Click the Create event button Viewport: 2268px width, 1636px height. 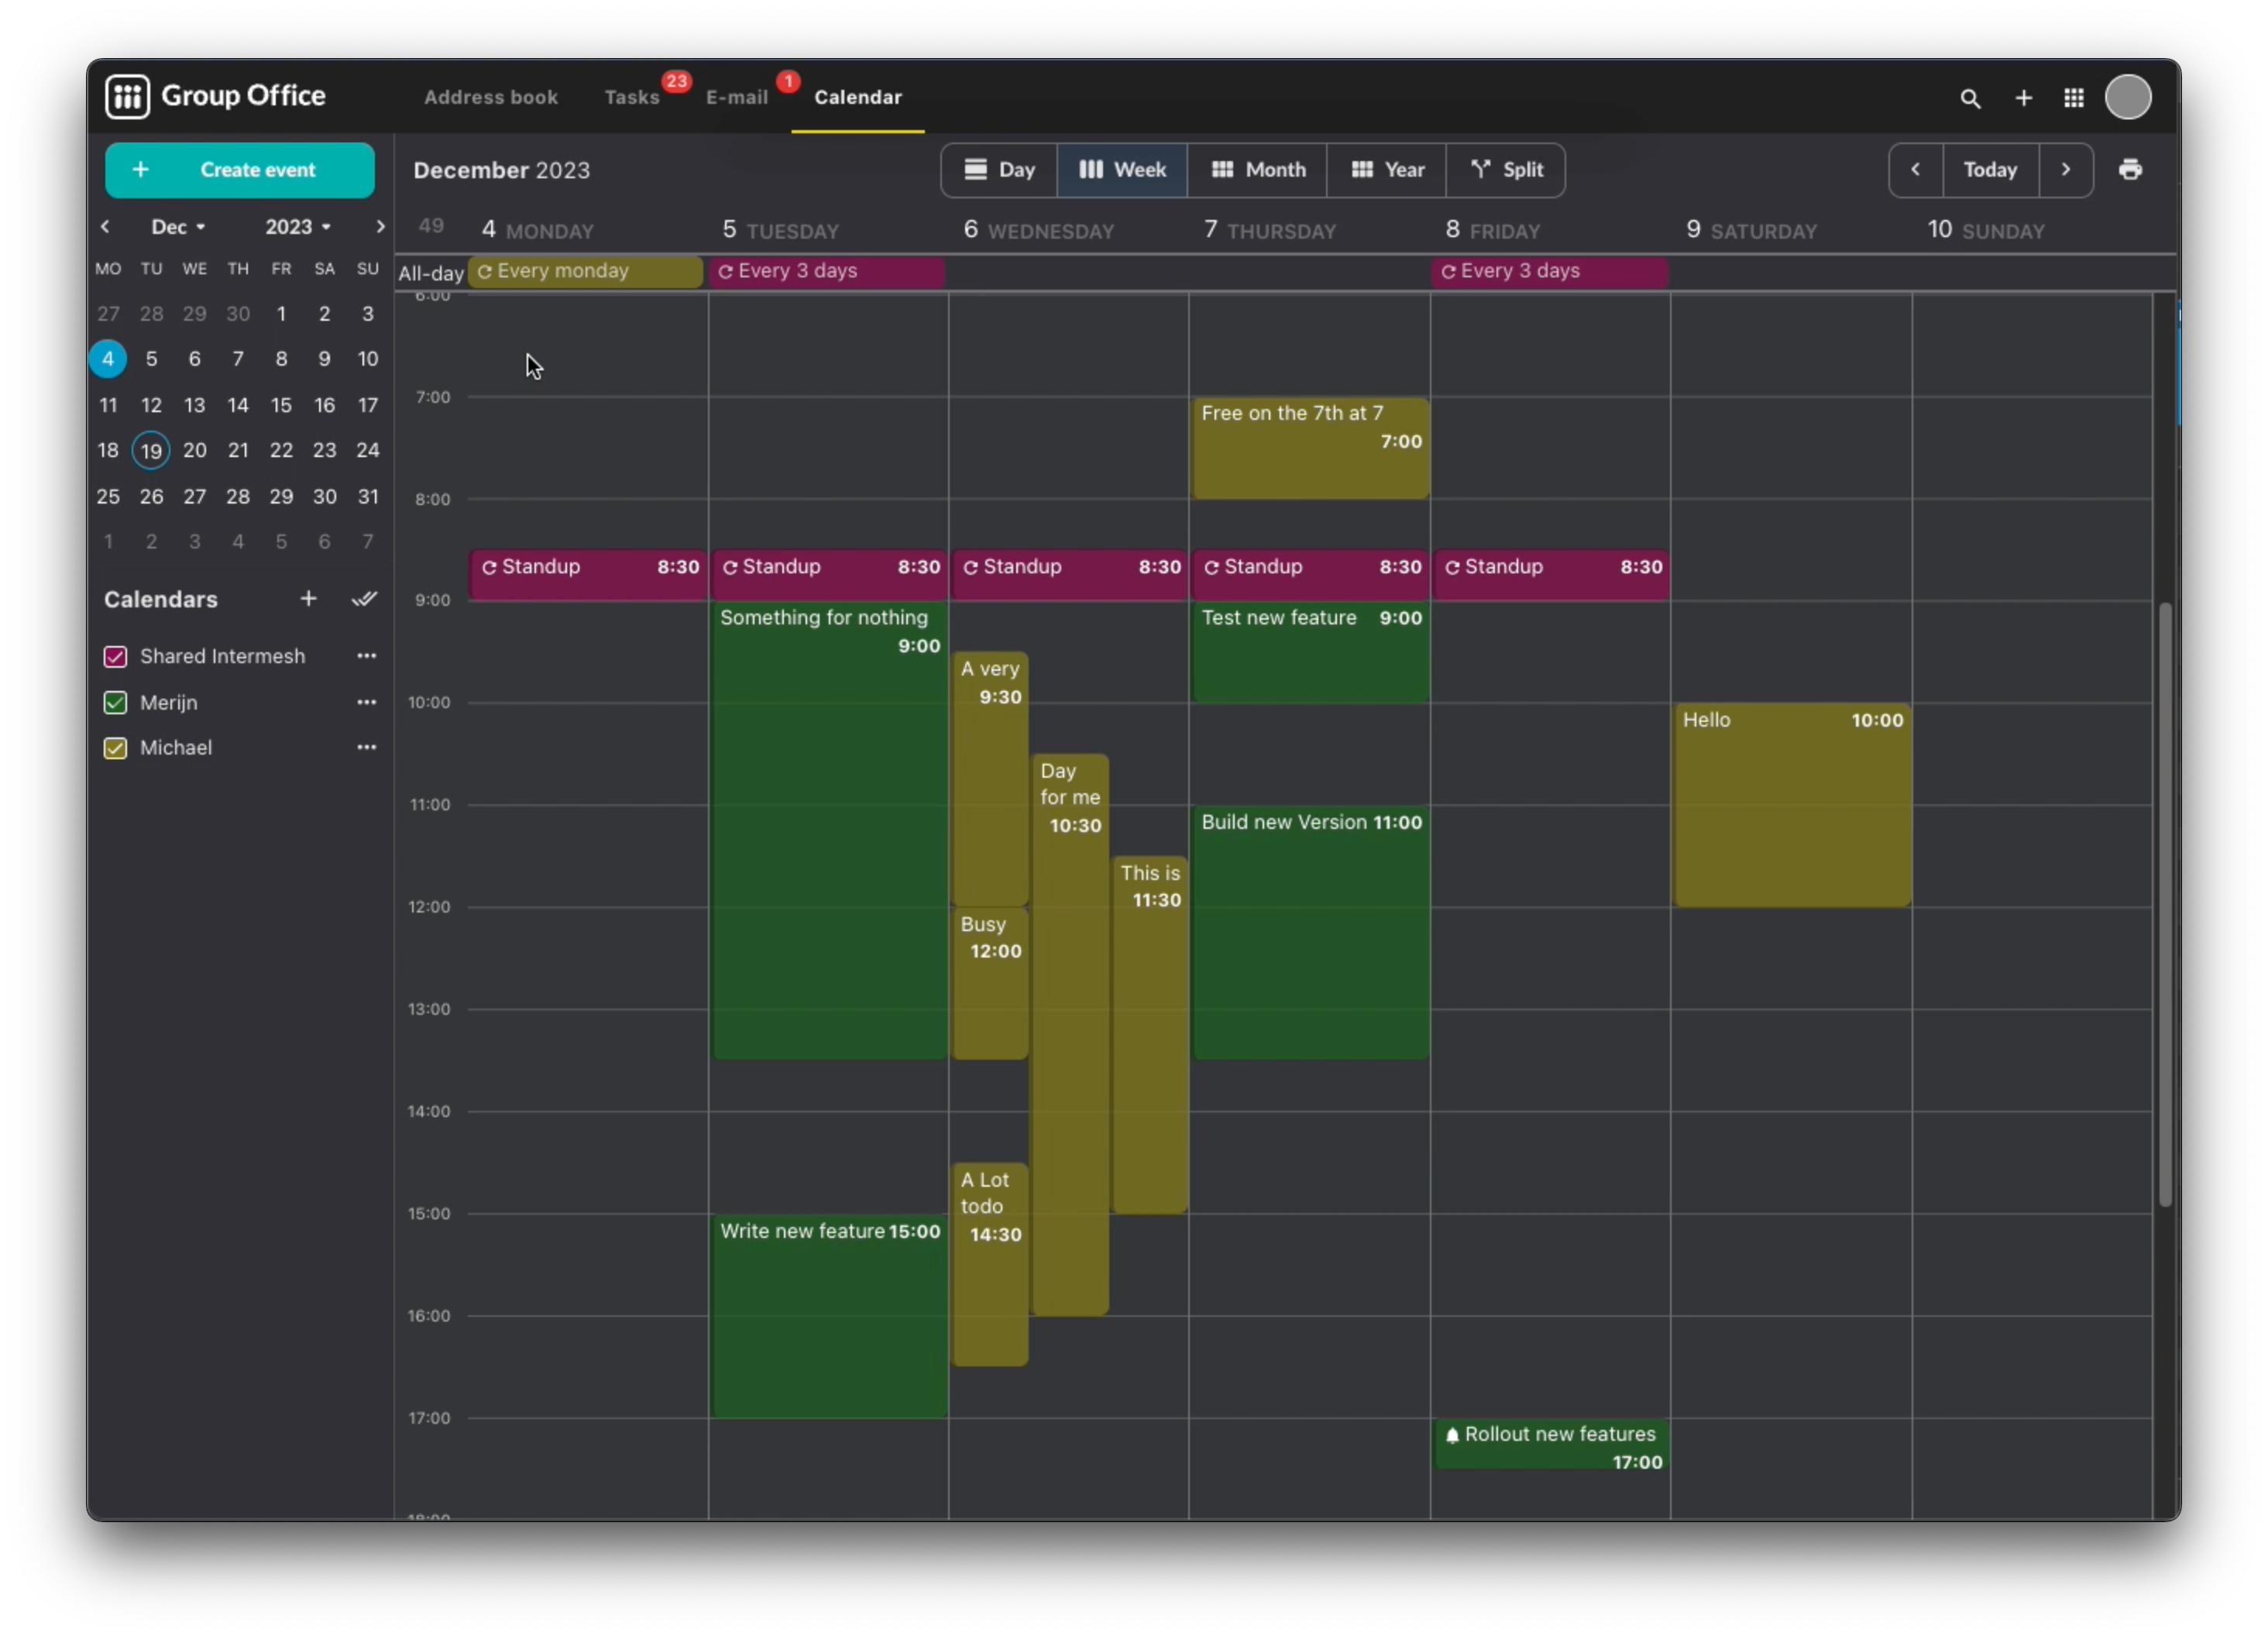click(240, 169)
